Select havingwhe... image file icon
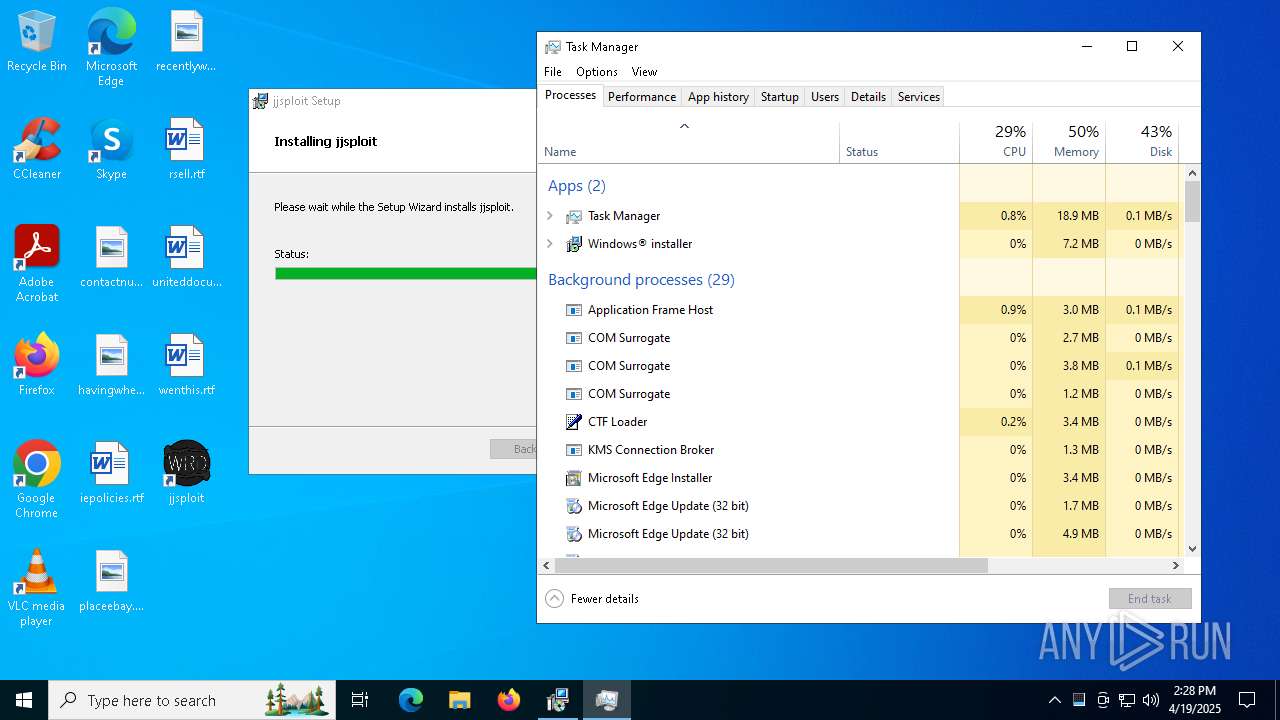Screen dimensions: 1280x720 pyautogui.click(x=111, y=364)
